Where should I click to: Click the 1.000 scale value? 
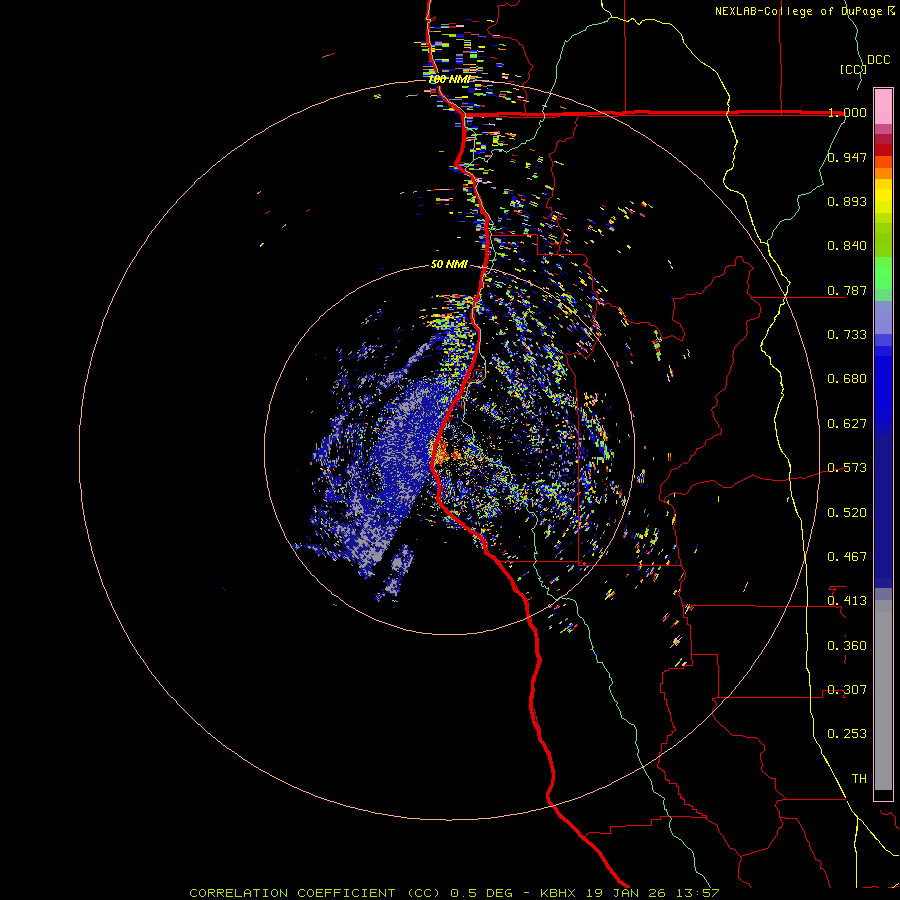[x=847, y=112]
